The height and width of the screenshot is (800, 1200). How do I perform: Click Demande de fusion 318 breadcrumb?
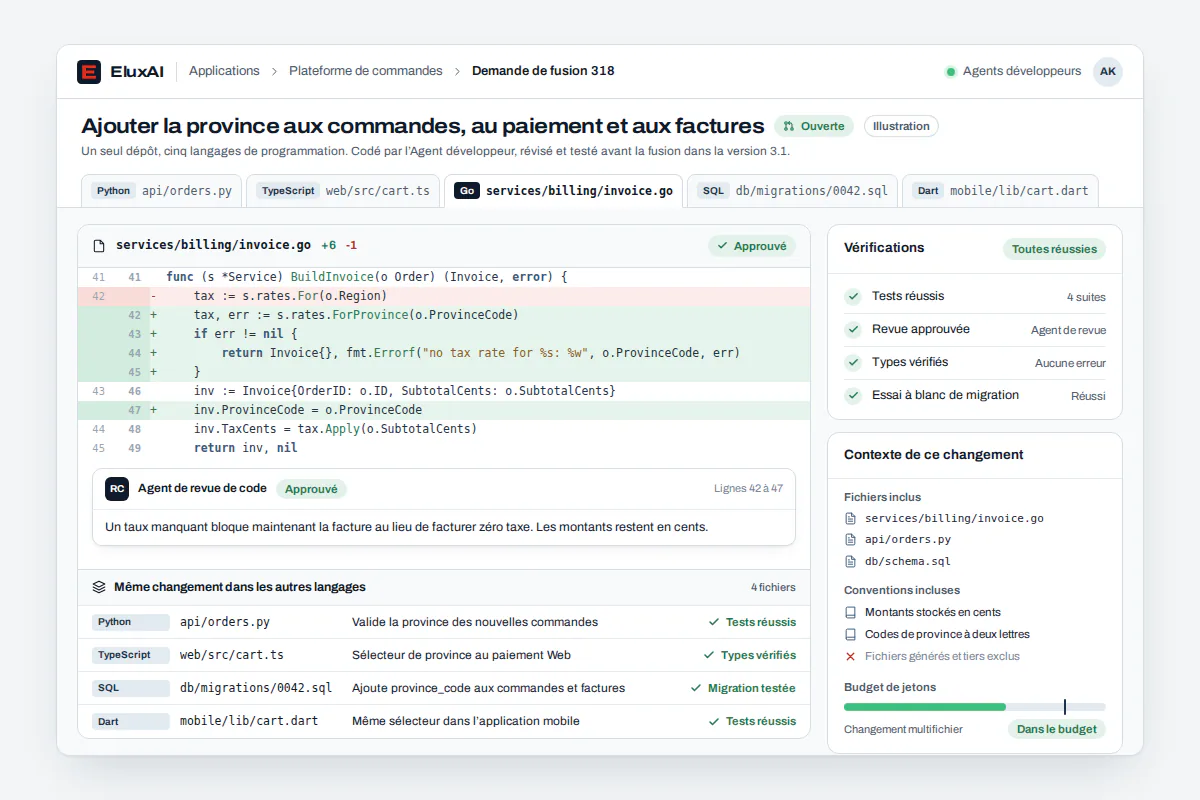click(x=543, y=71)
